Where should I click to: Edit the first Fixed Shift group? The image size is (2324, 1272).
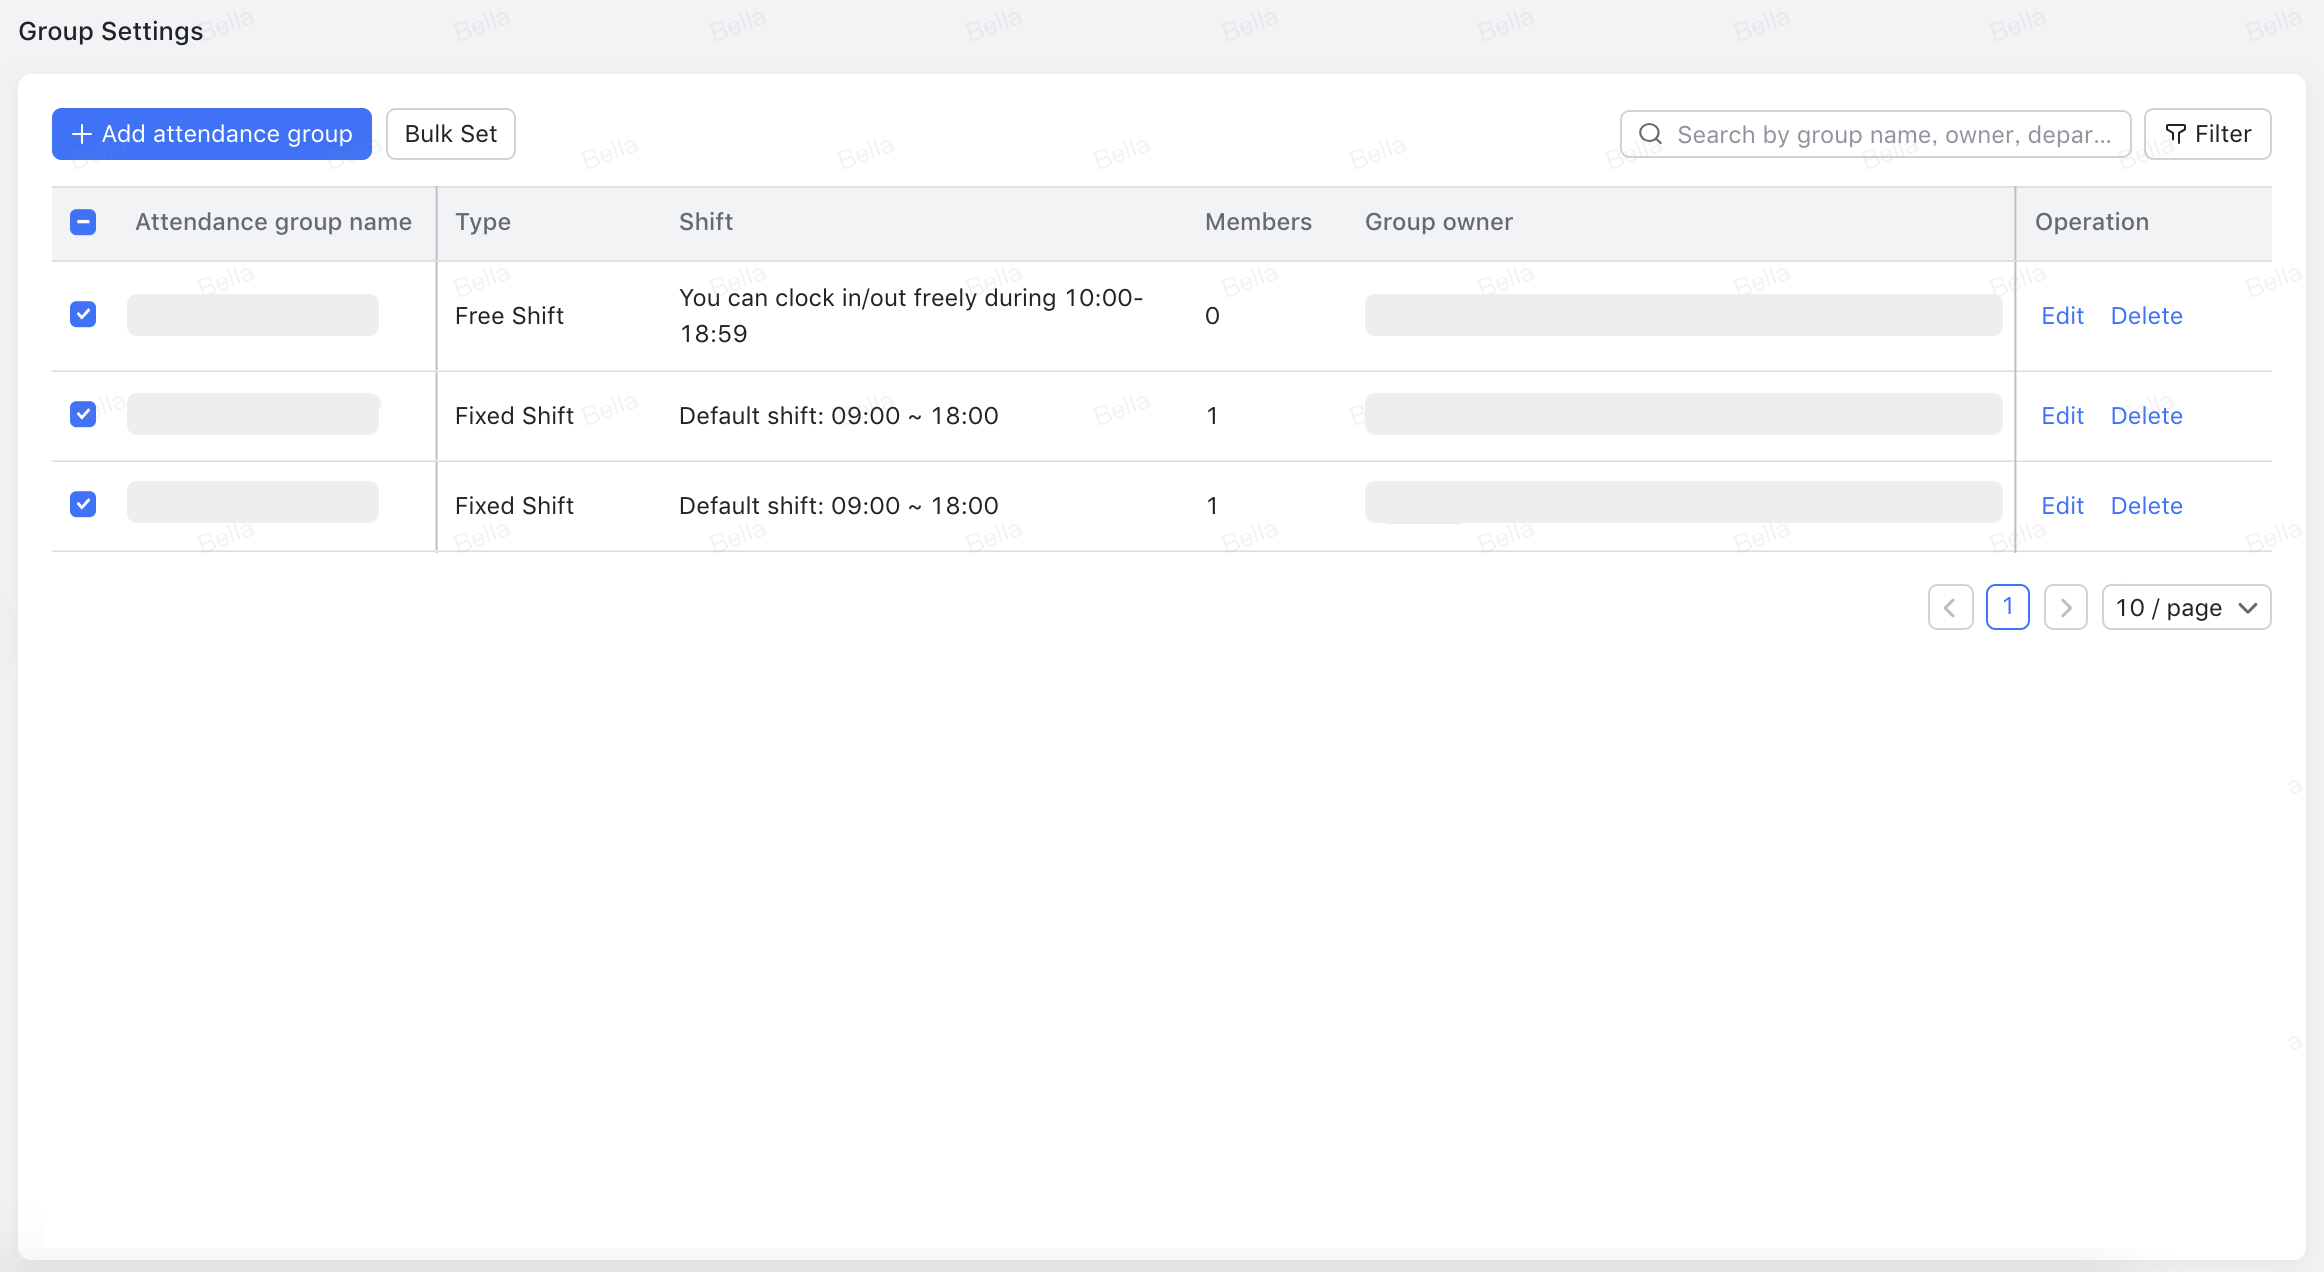pyautogui.click(x=2062, y=415)
